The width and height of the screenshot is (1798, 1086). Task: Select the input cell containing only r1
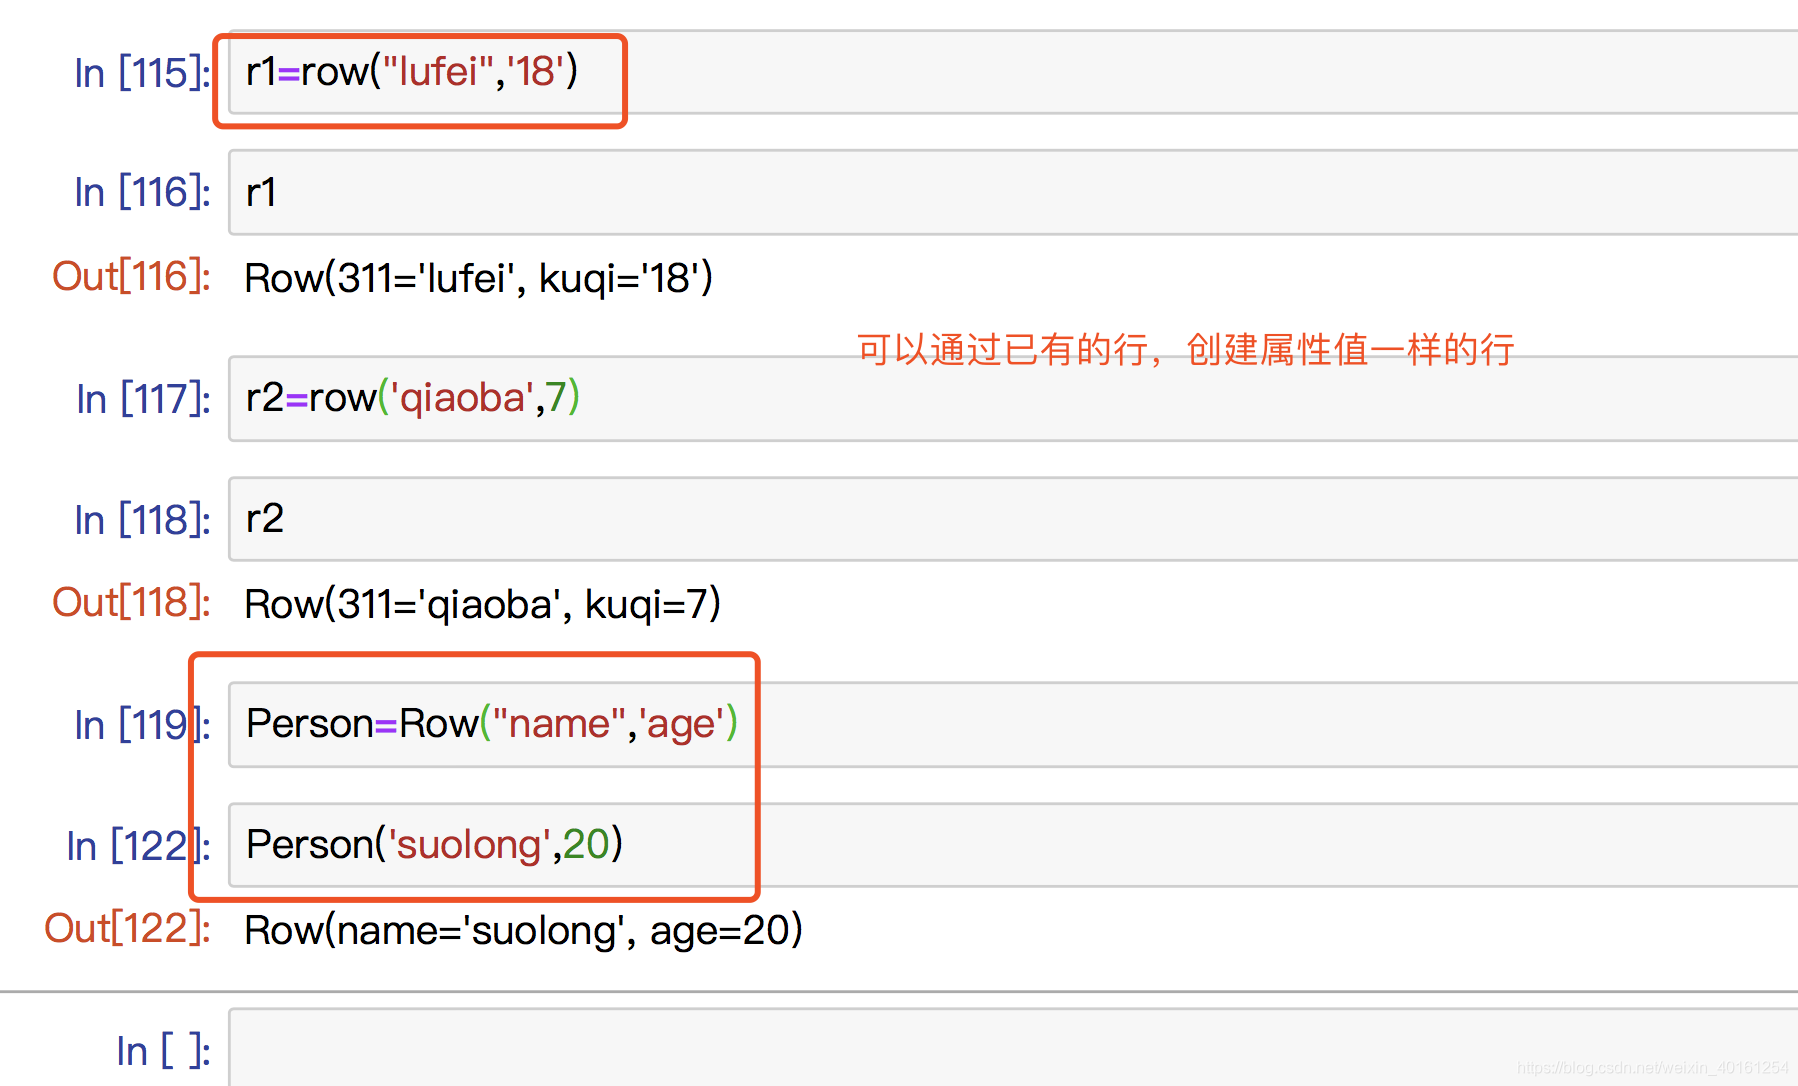click(x=1013, y=192)
